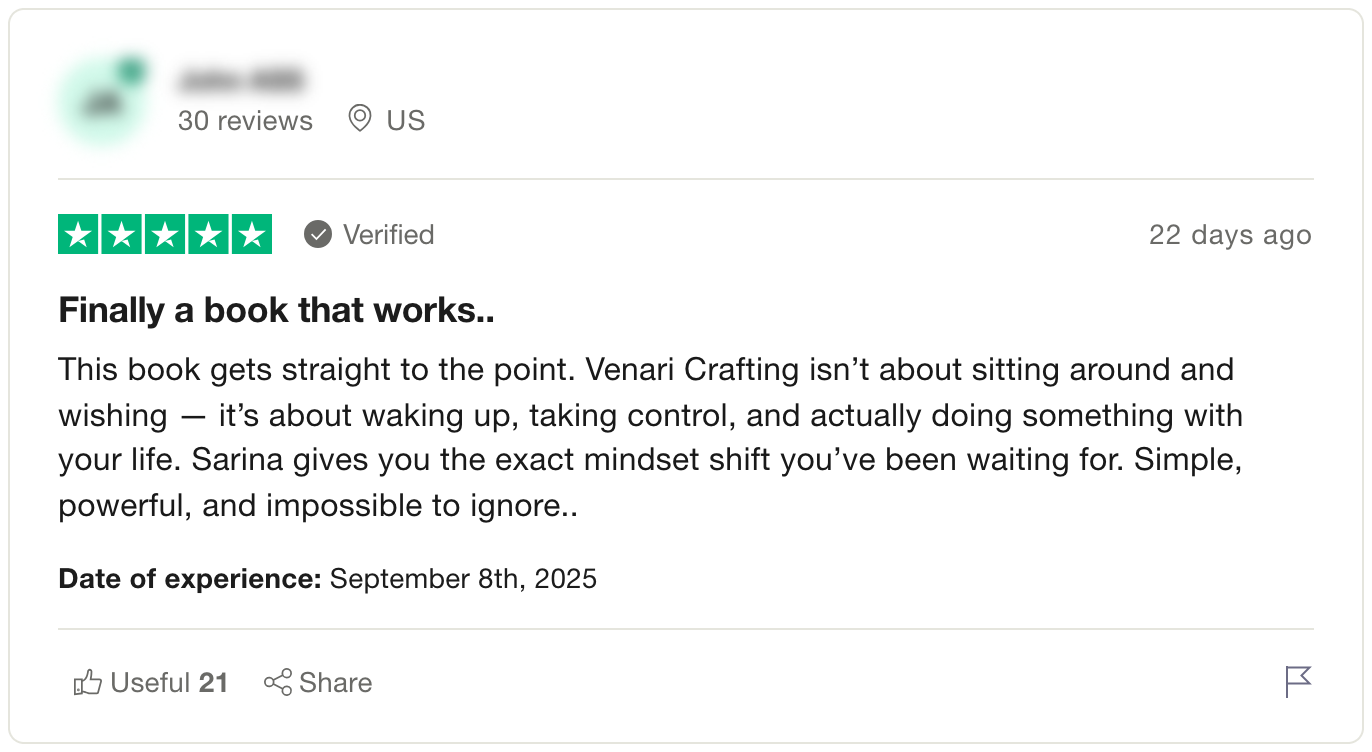Click the "Share" text label
The width and height of the screenshot is (1372, 752).
click(x=335, y=683)
